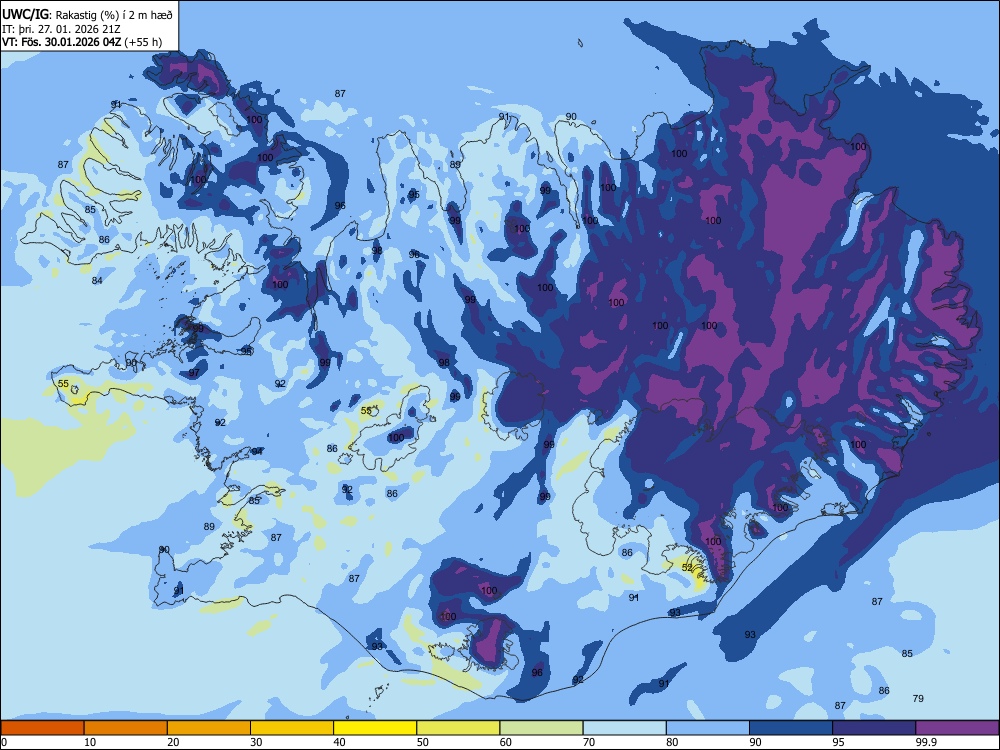Click the "84" humidity value on the map
The height and width of the screenshot is (750, 1000).
pos(97,280)
